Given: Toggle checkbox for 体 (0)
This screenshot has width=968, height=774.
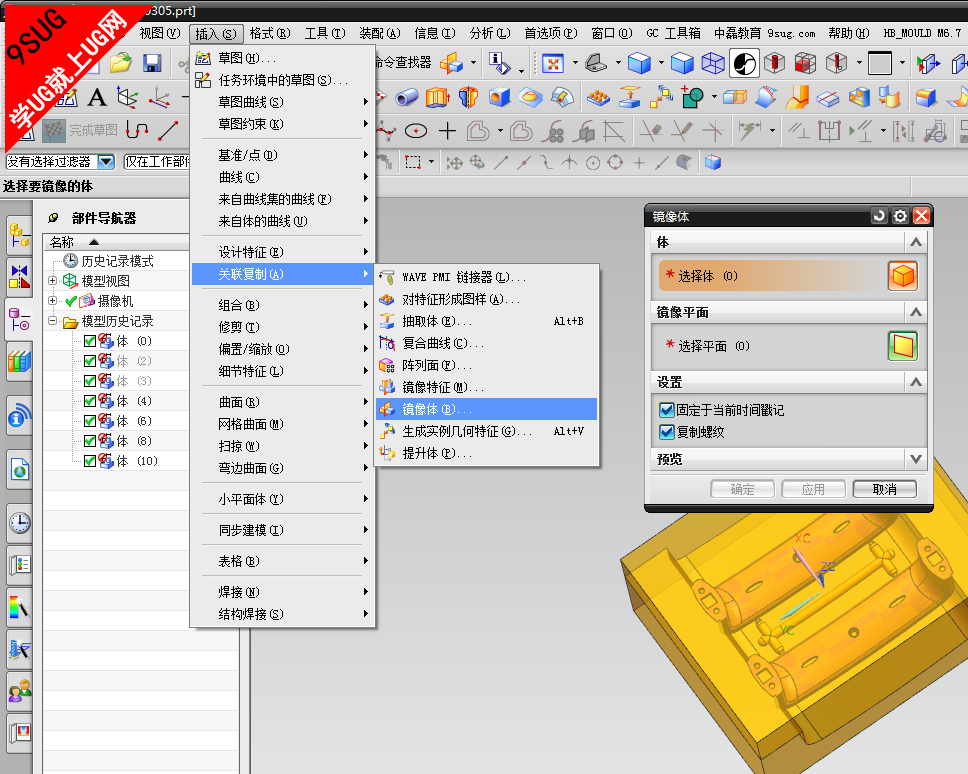Looking at the screenshot, I should pyautogui.click(x=90, y=341).
